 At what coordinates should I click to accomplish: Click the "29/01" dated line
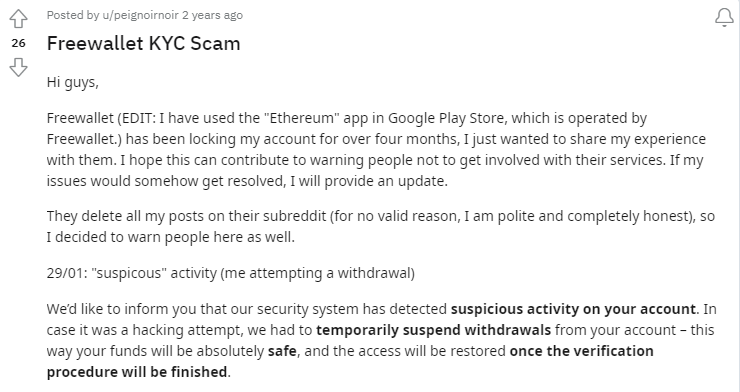point(231,273)
